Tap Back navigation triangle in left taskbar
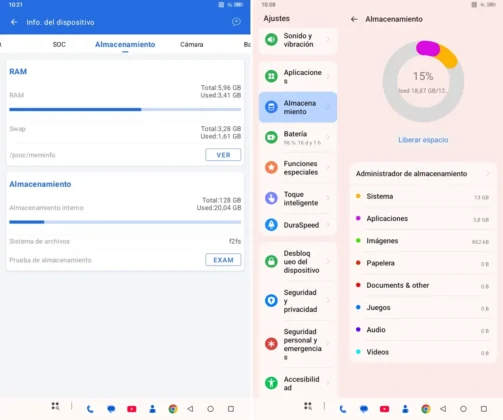503x420 pixels. (x=190, y=409)
